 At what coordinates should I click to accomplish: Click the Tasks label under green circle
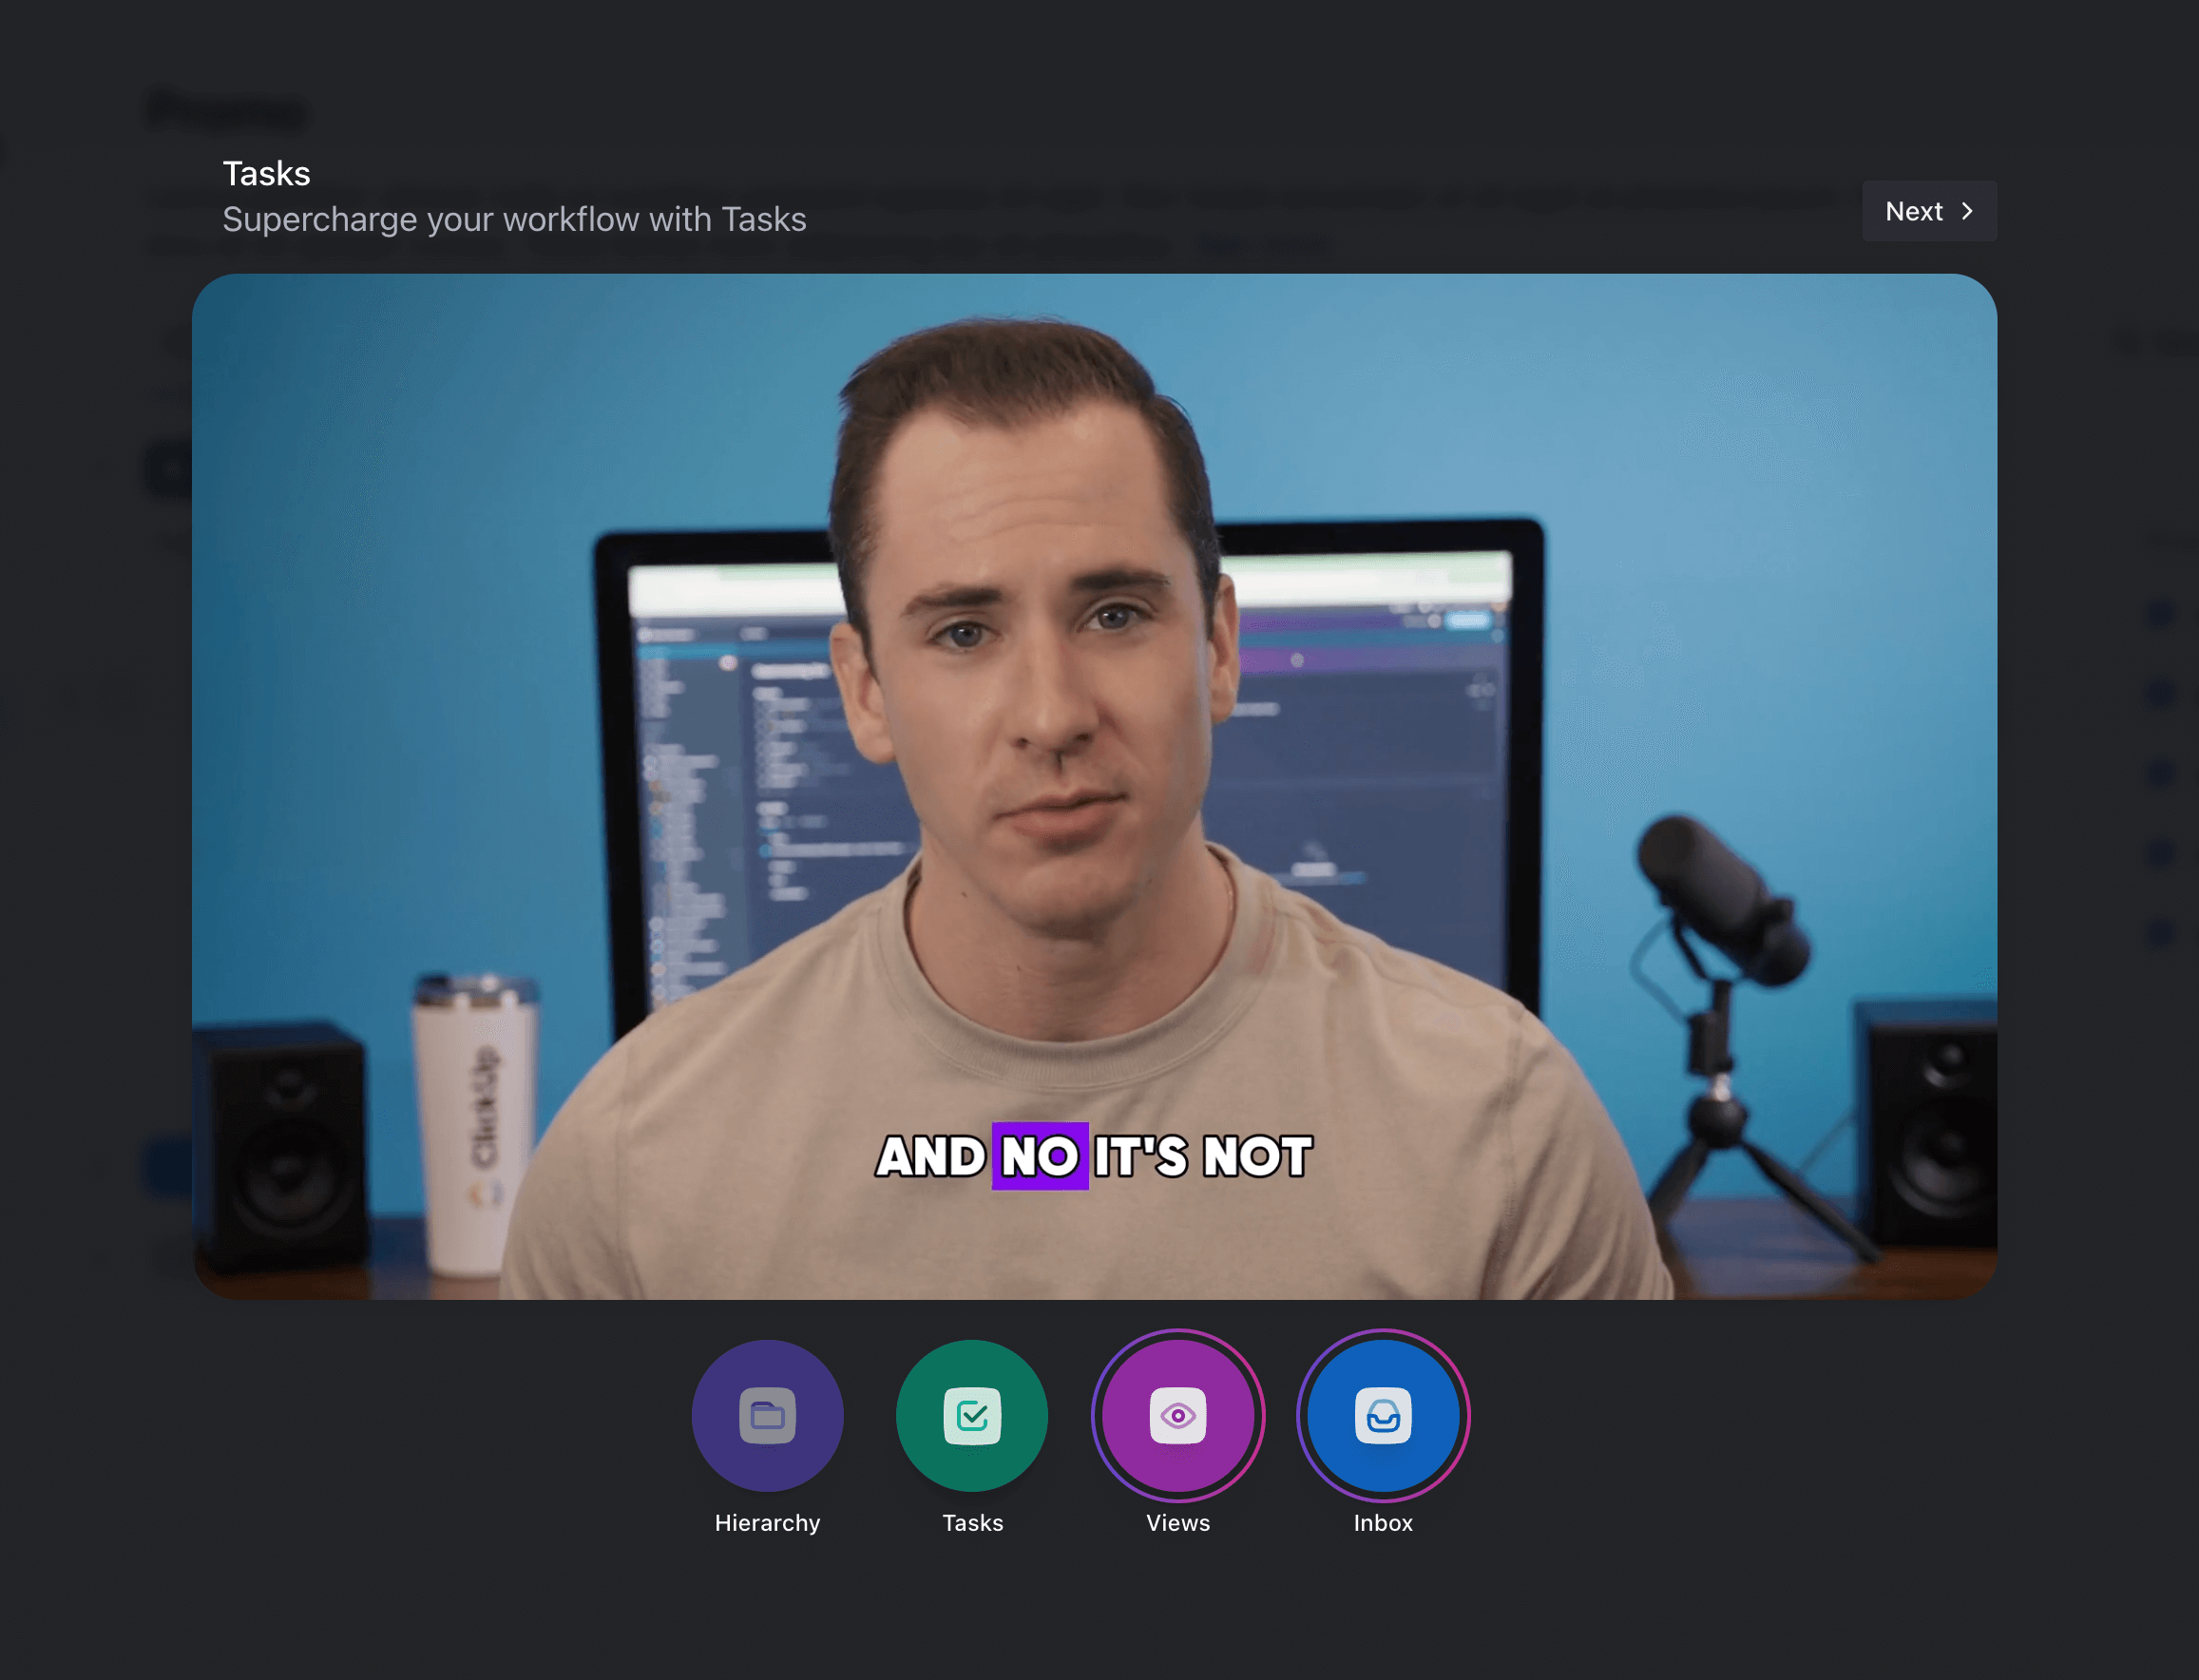[972, 1522]
